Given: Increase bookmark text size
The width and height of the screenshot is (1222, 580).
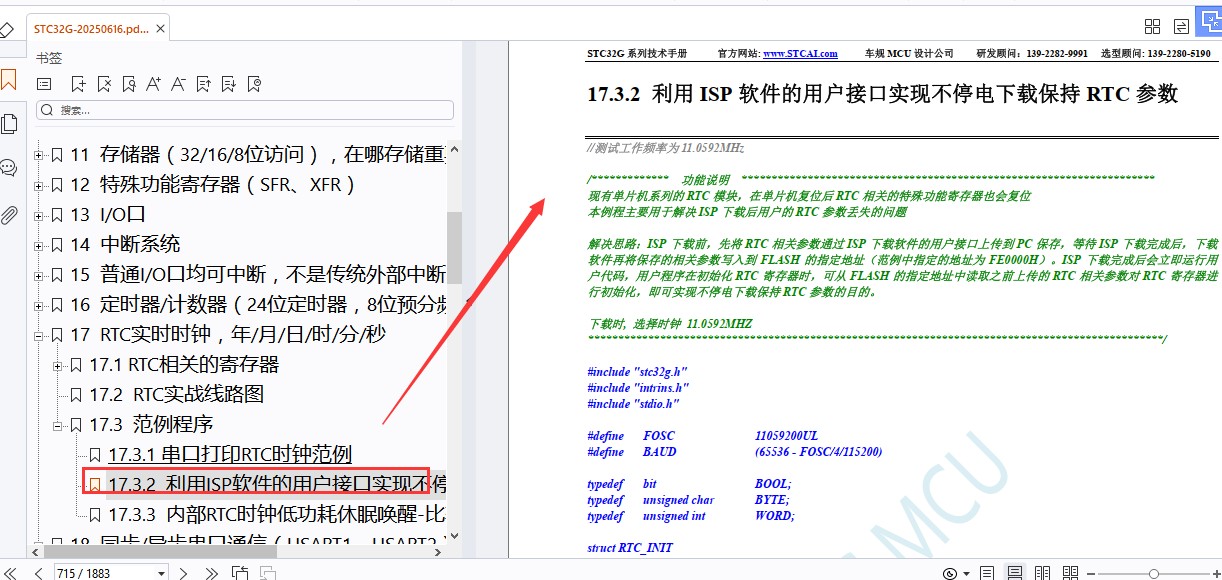Looking at the screenshot, I should coord(154,84).
